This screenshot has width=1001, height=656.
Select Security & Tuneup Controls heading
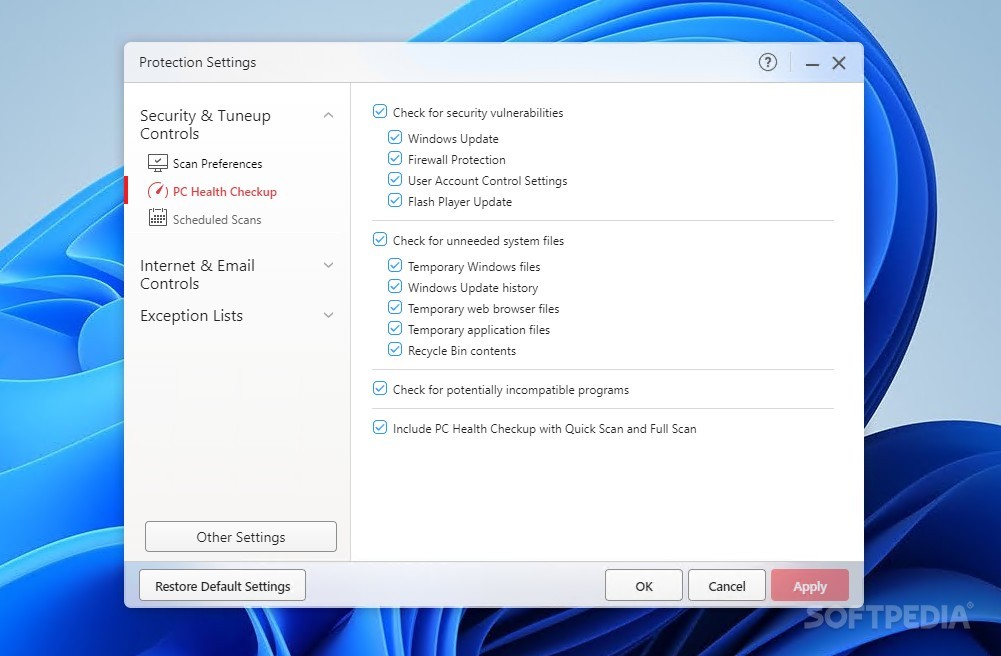coord(205,124)
